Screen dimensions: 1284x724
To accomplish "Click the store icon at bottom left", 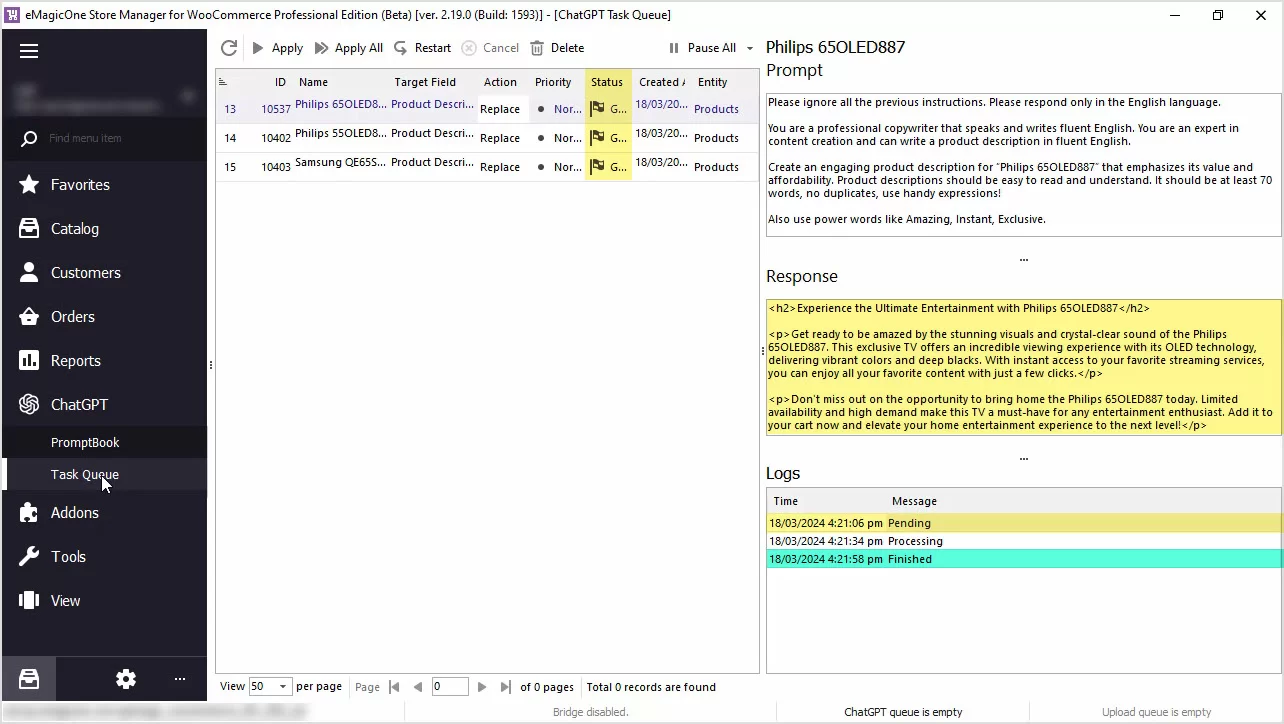I will (x=29, y=679).
